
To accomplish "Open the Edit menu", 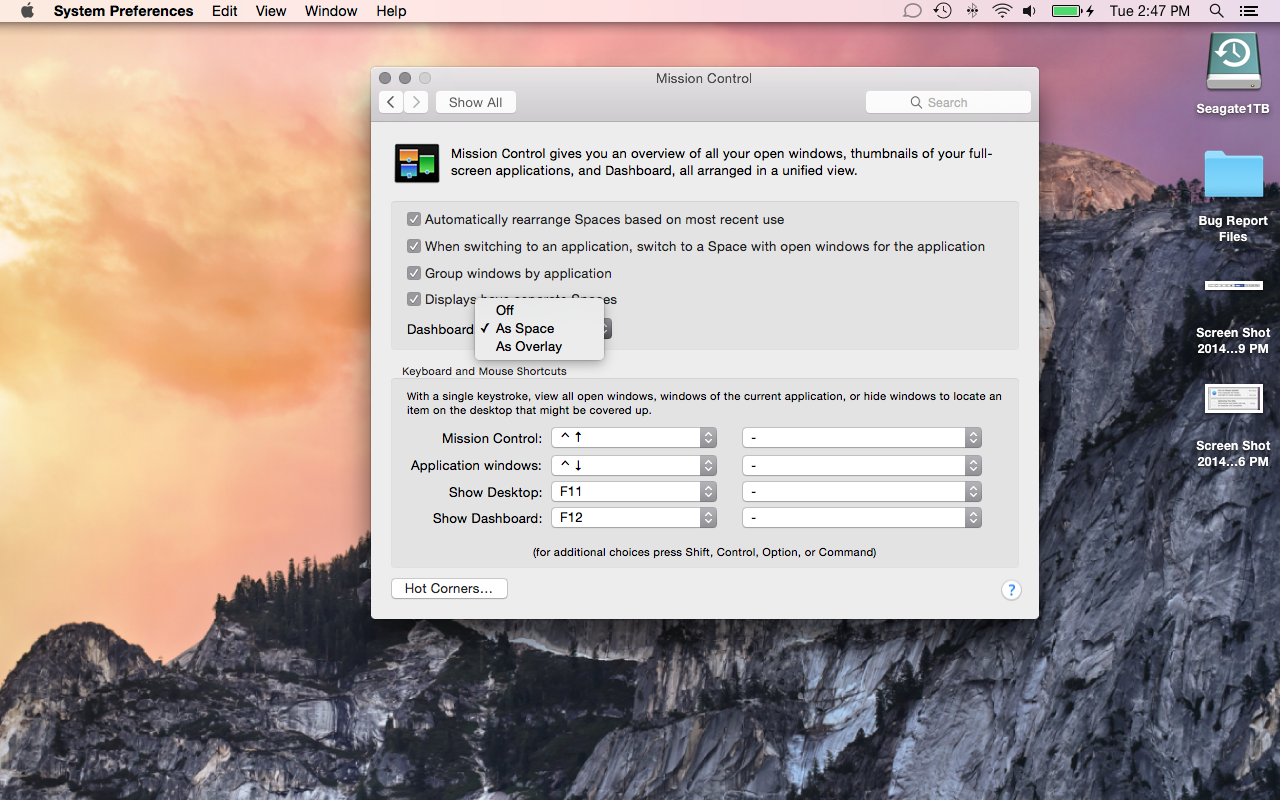I will [225, 11].
